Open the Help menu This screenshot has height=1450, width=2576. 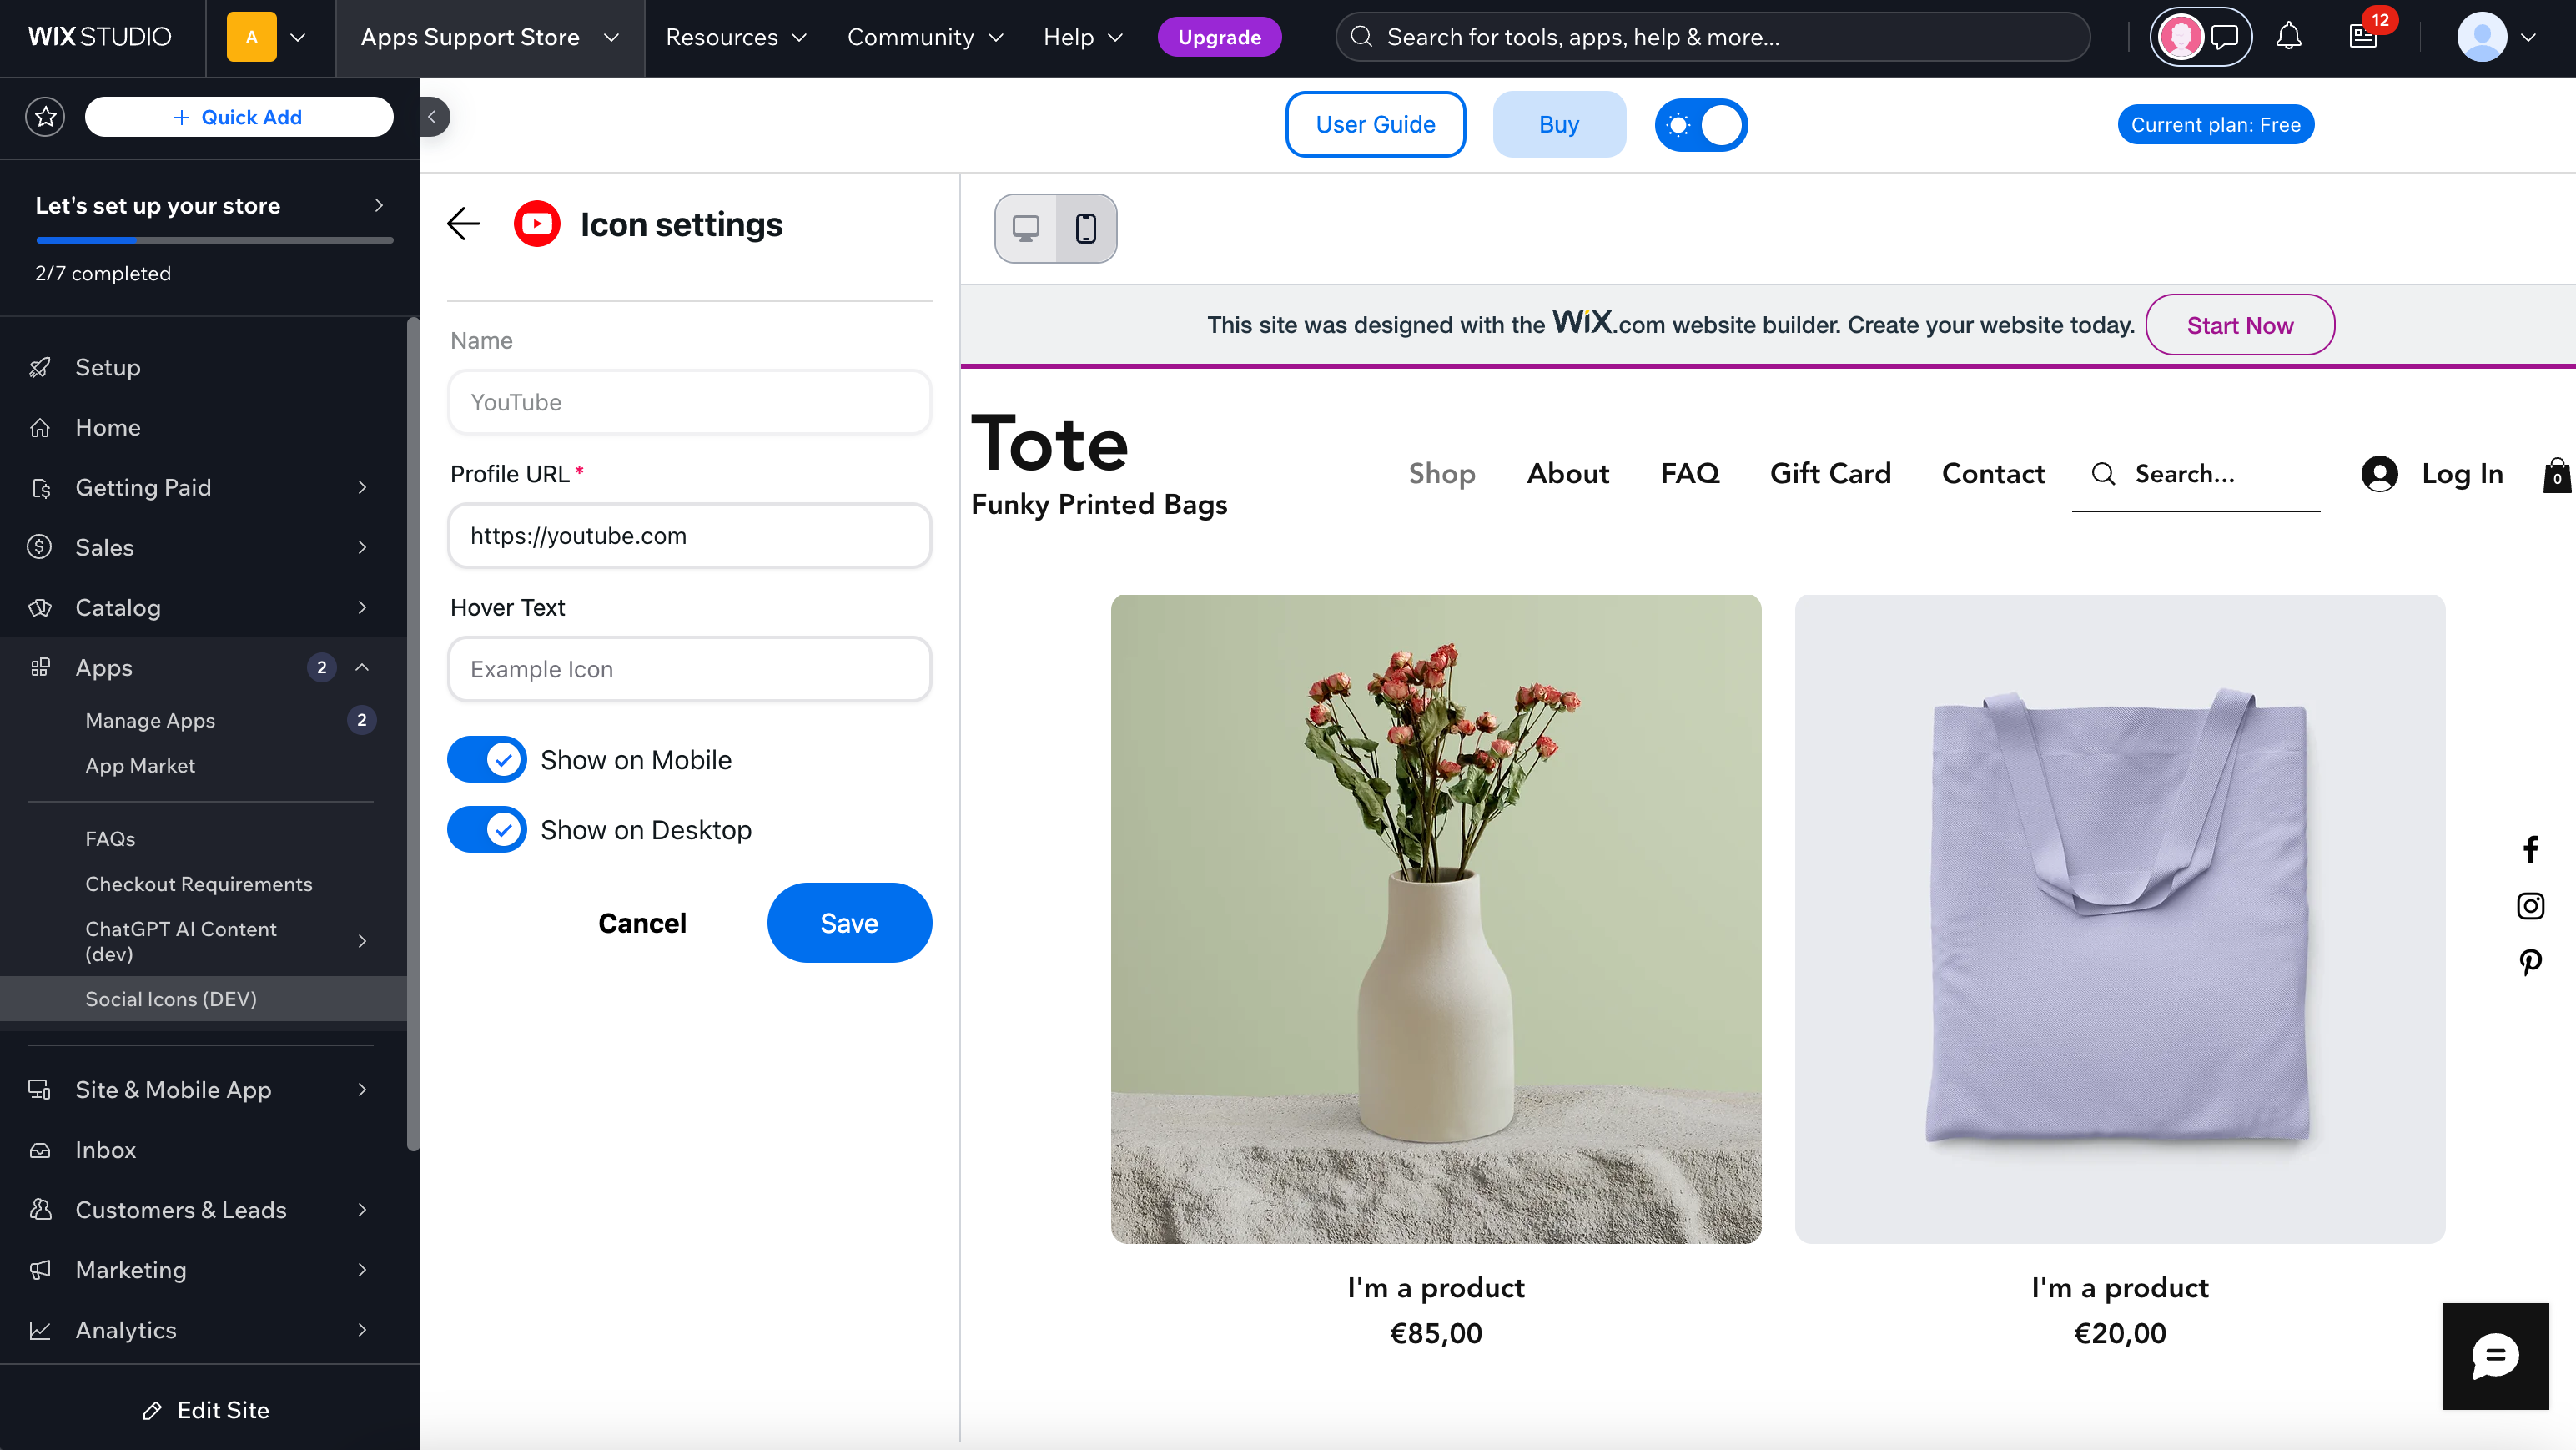[1083, 37]
